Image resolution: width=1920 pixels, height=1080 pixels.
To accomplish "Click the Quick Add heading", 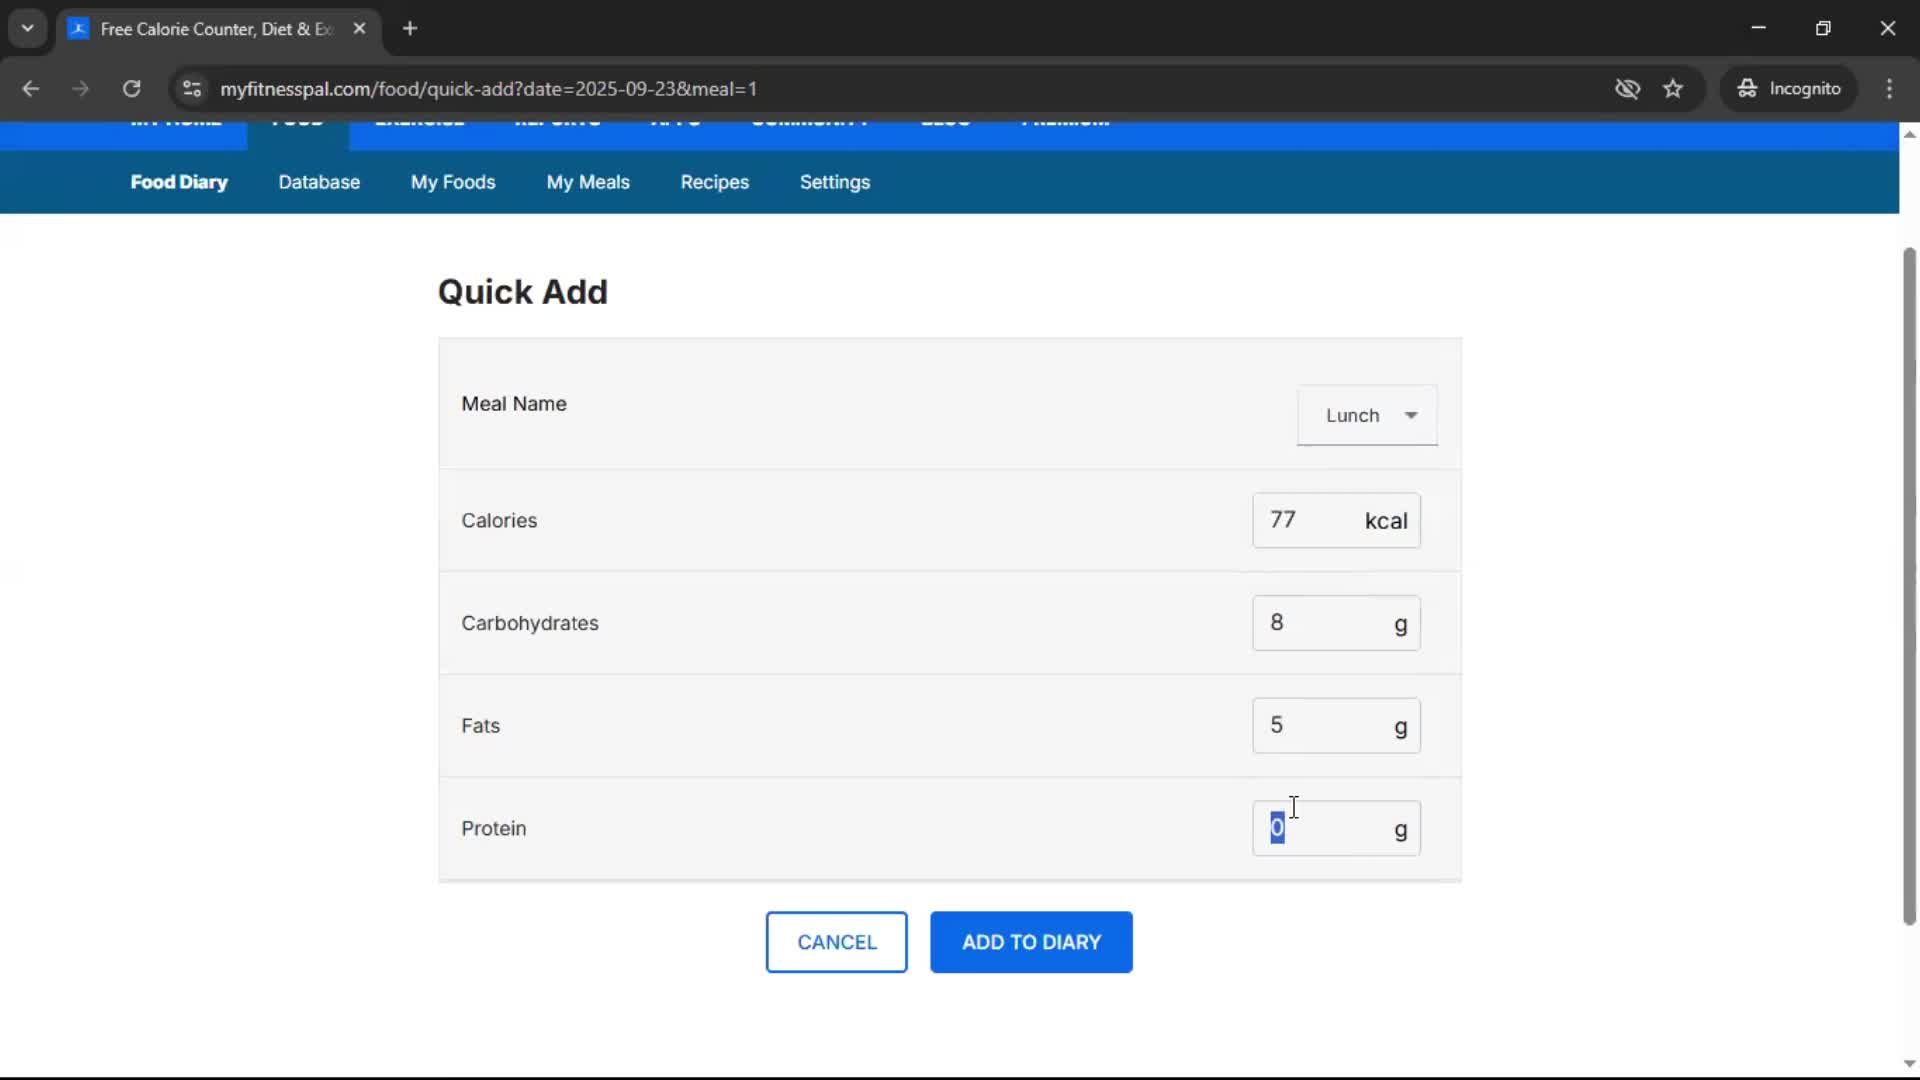I will pos(522,292).
